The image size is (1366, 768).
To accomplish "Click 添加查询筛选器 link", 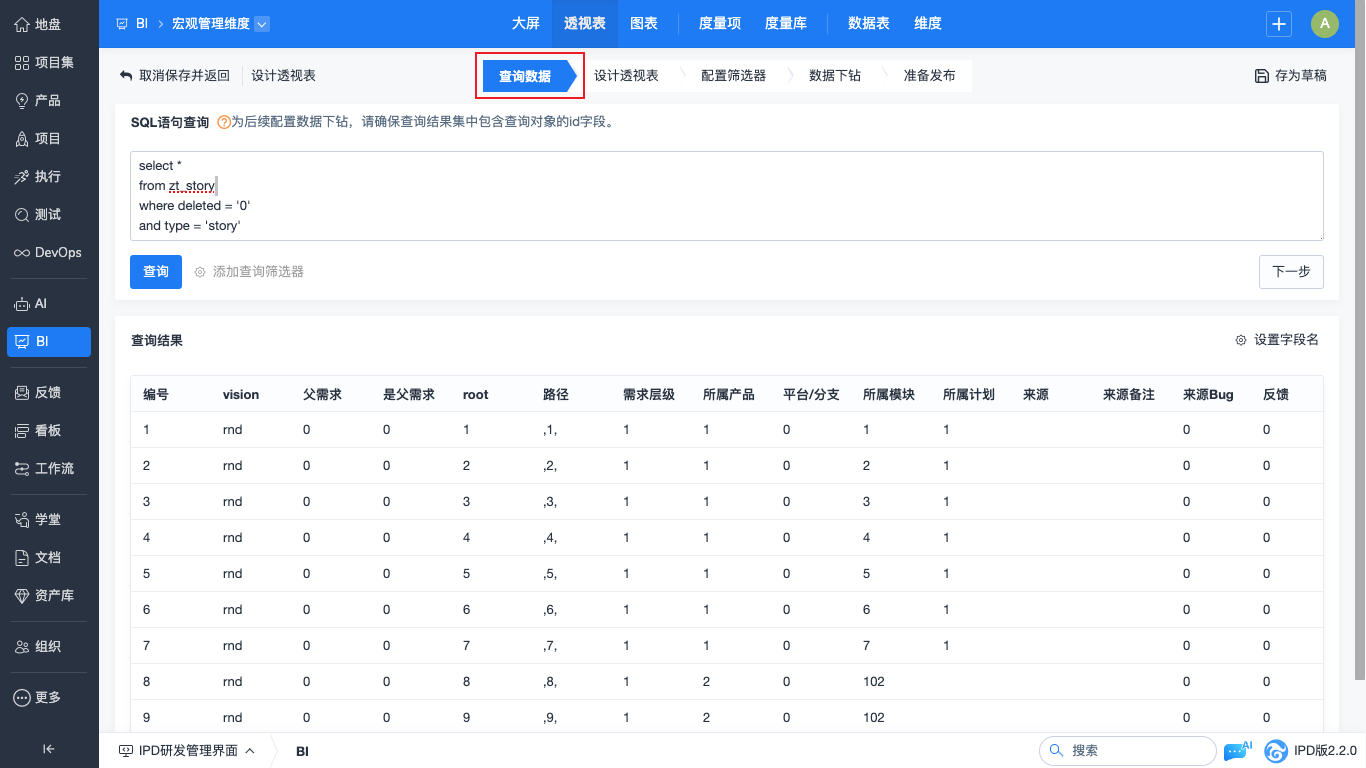I will 249,272.
